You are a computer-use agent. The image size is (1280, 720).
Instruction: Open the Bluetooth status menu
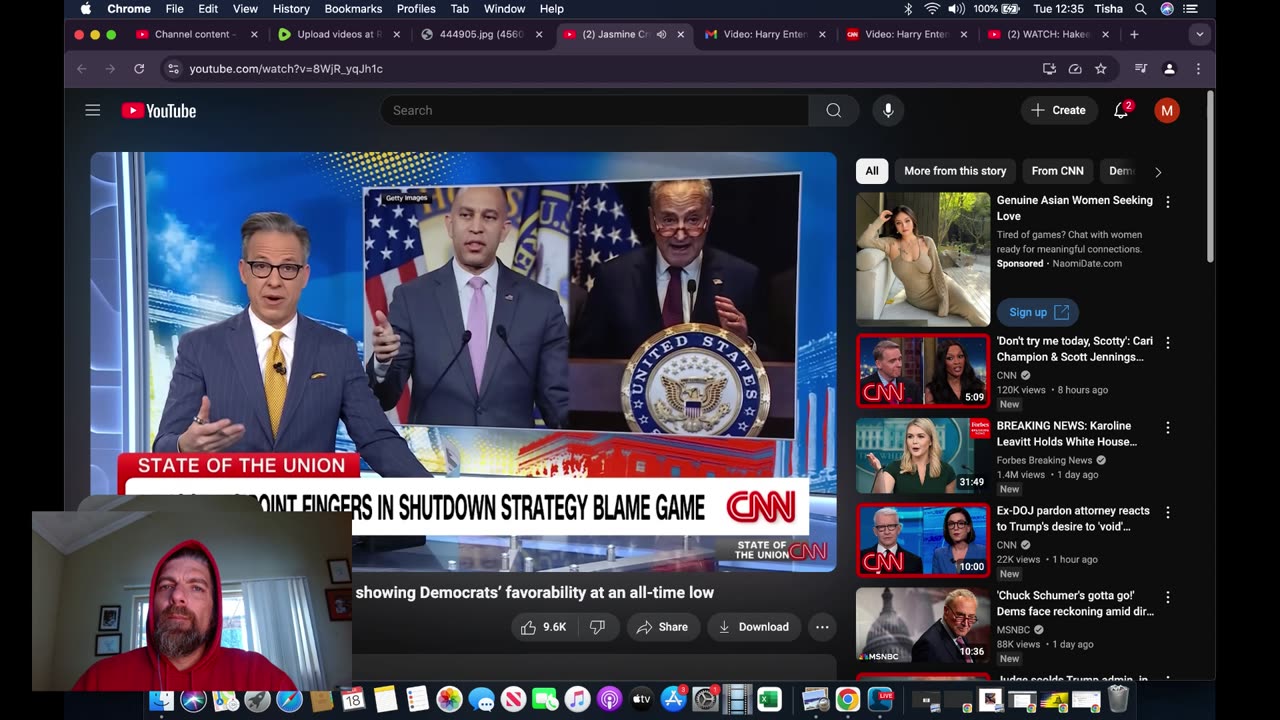pos(908,9)
